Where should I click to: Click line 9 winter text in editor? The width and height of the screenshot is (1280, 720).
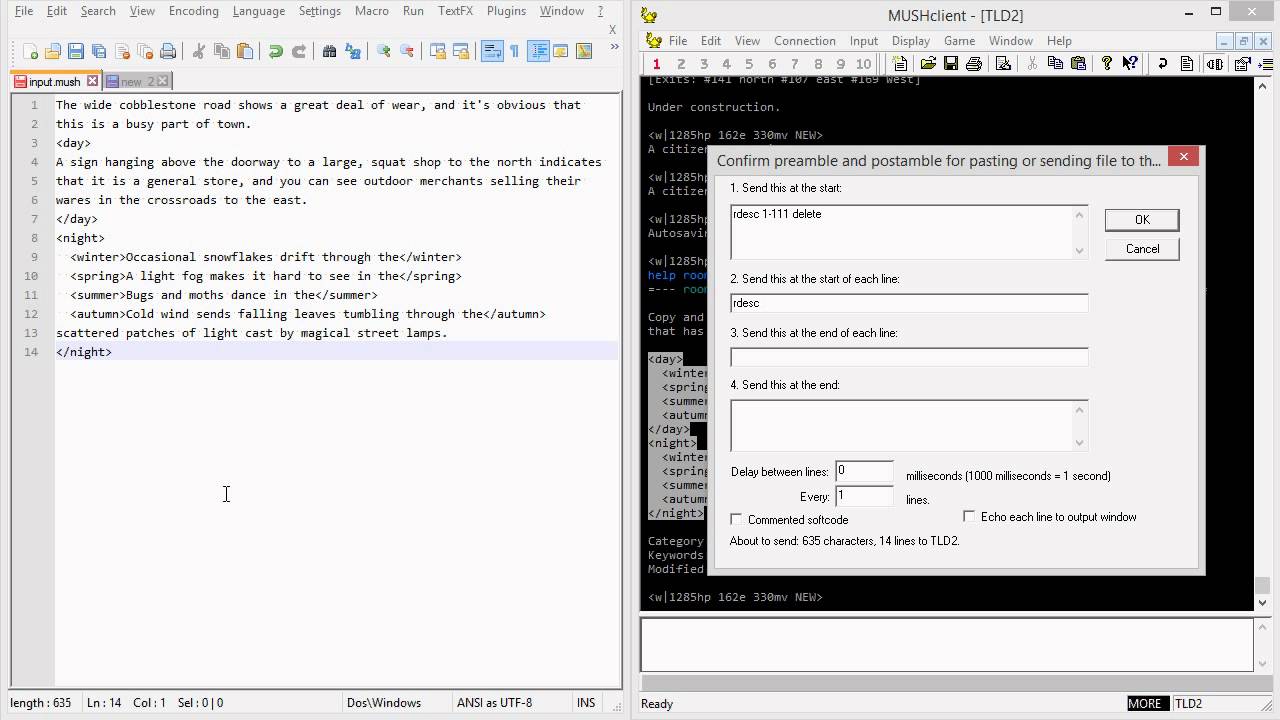(x=266, y=257)
